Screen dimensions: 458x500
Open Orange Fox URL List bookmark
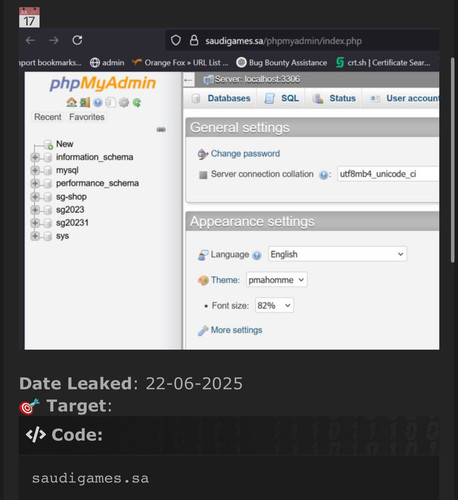point(180,63)
